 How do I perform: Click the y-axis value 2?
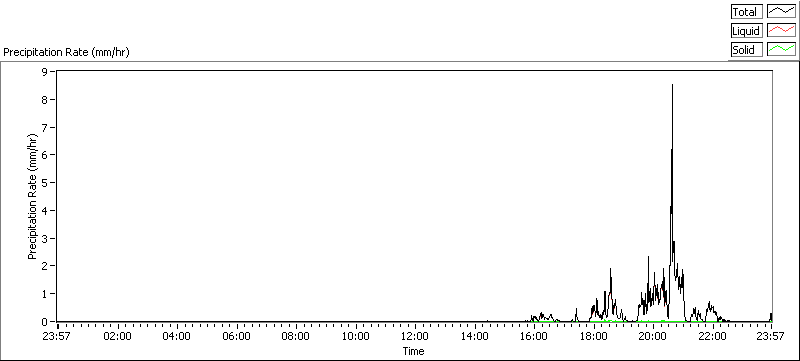44,266
